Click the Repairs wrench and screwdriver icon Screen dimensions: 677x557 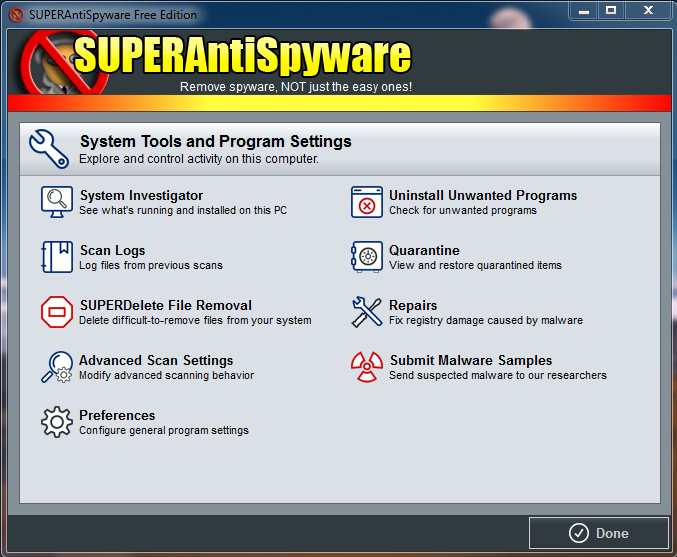click(367, 312)
